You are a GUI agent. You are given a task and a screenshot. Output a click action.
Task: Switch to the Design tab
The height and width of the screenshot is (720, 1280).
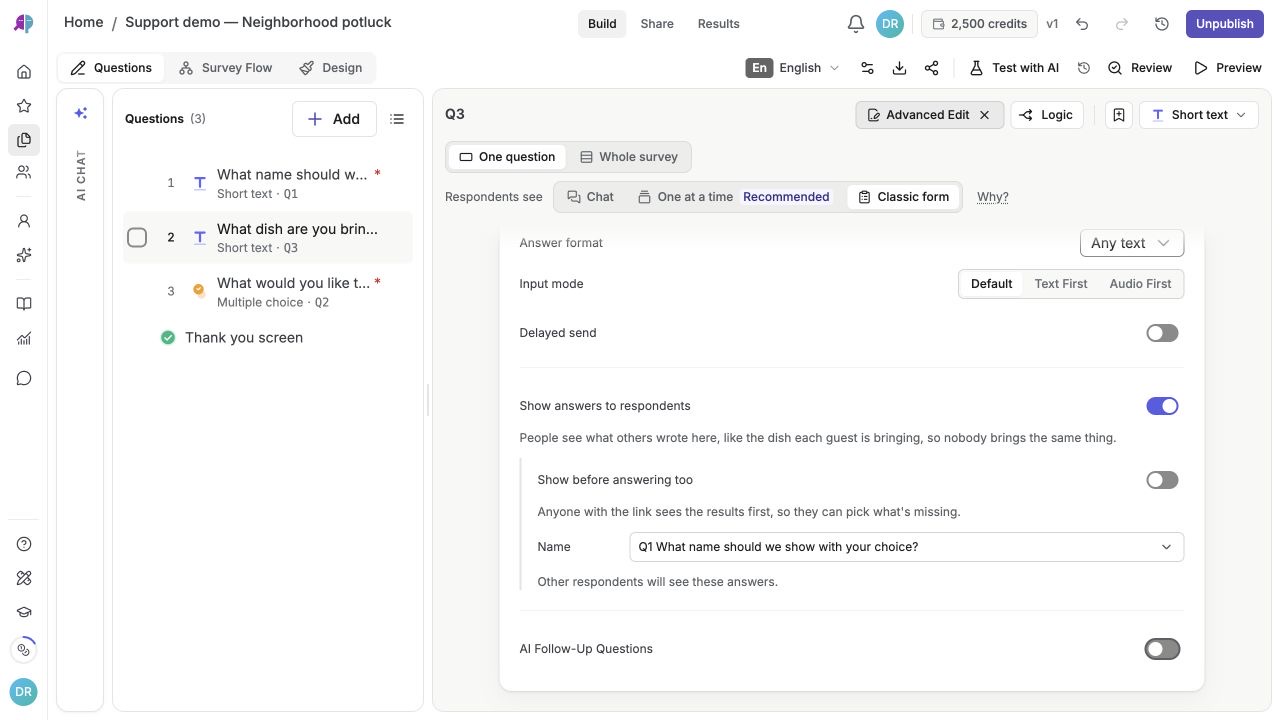[331, 68]
